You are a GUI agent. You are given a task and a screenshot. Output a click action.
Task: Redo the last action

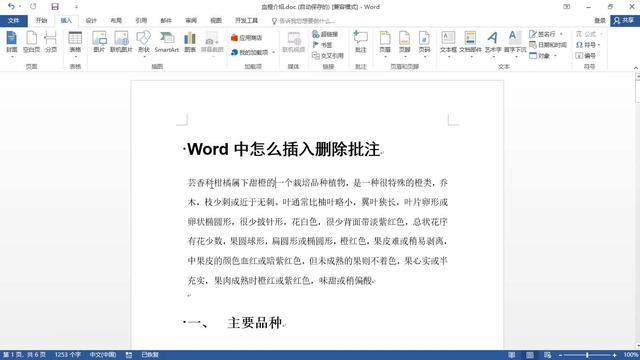pyautogui.click(x=33, y=7)
